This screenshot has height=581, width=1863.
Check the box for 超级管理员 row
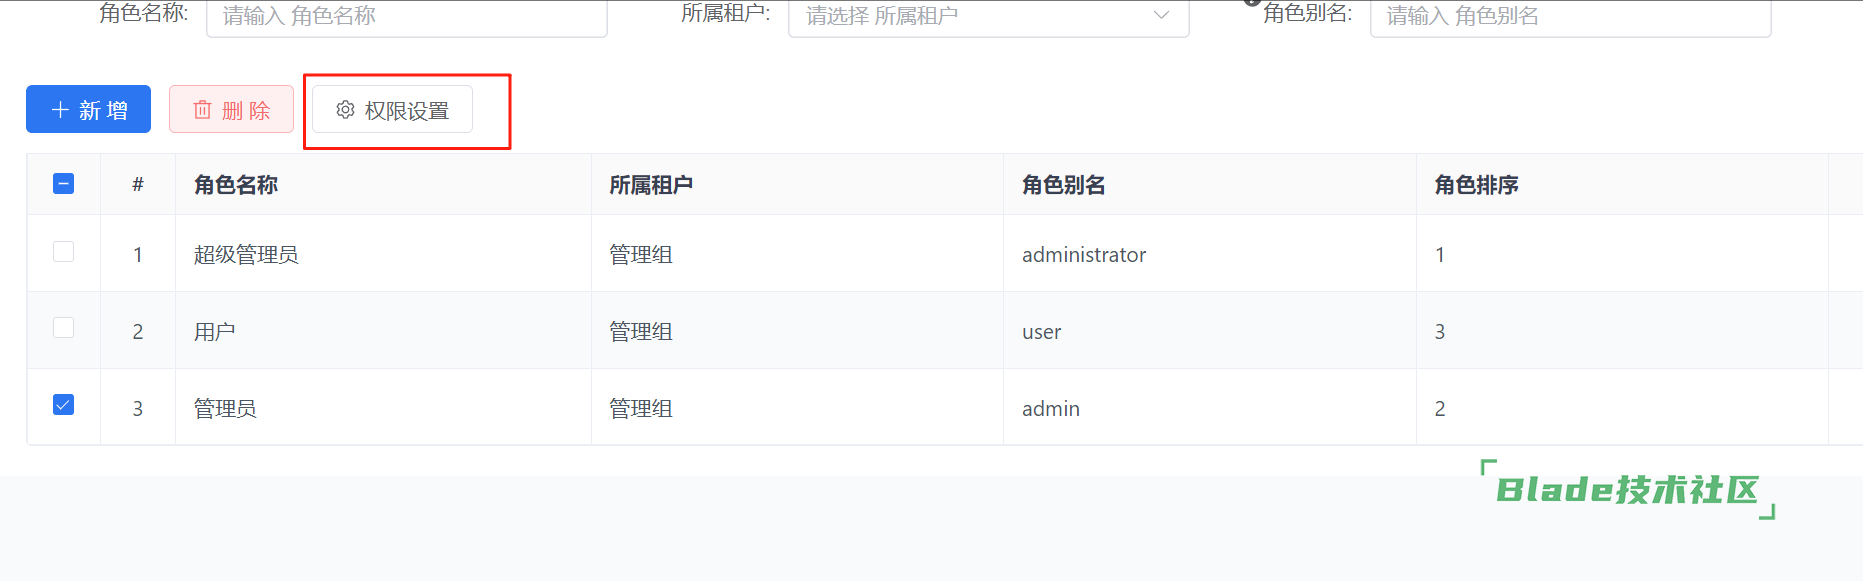[63, 252]
